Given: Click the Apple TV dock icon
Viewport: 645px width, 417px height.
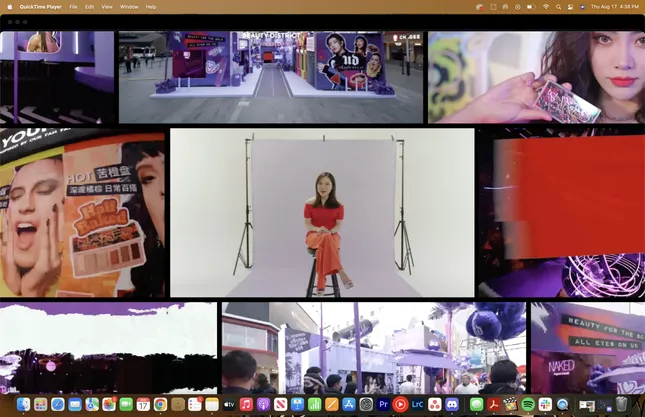Looking at the screenshot, I should 229,404.
